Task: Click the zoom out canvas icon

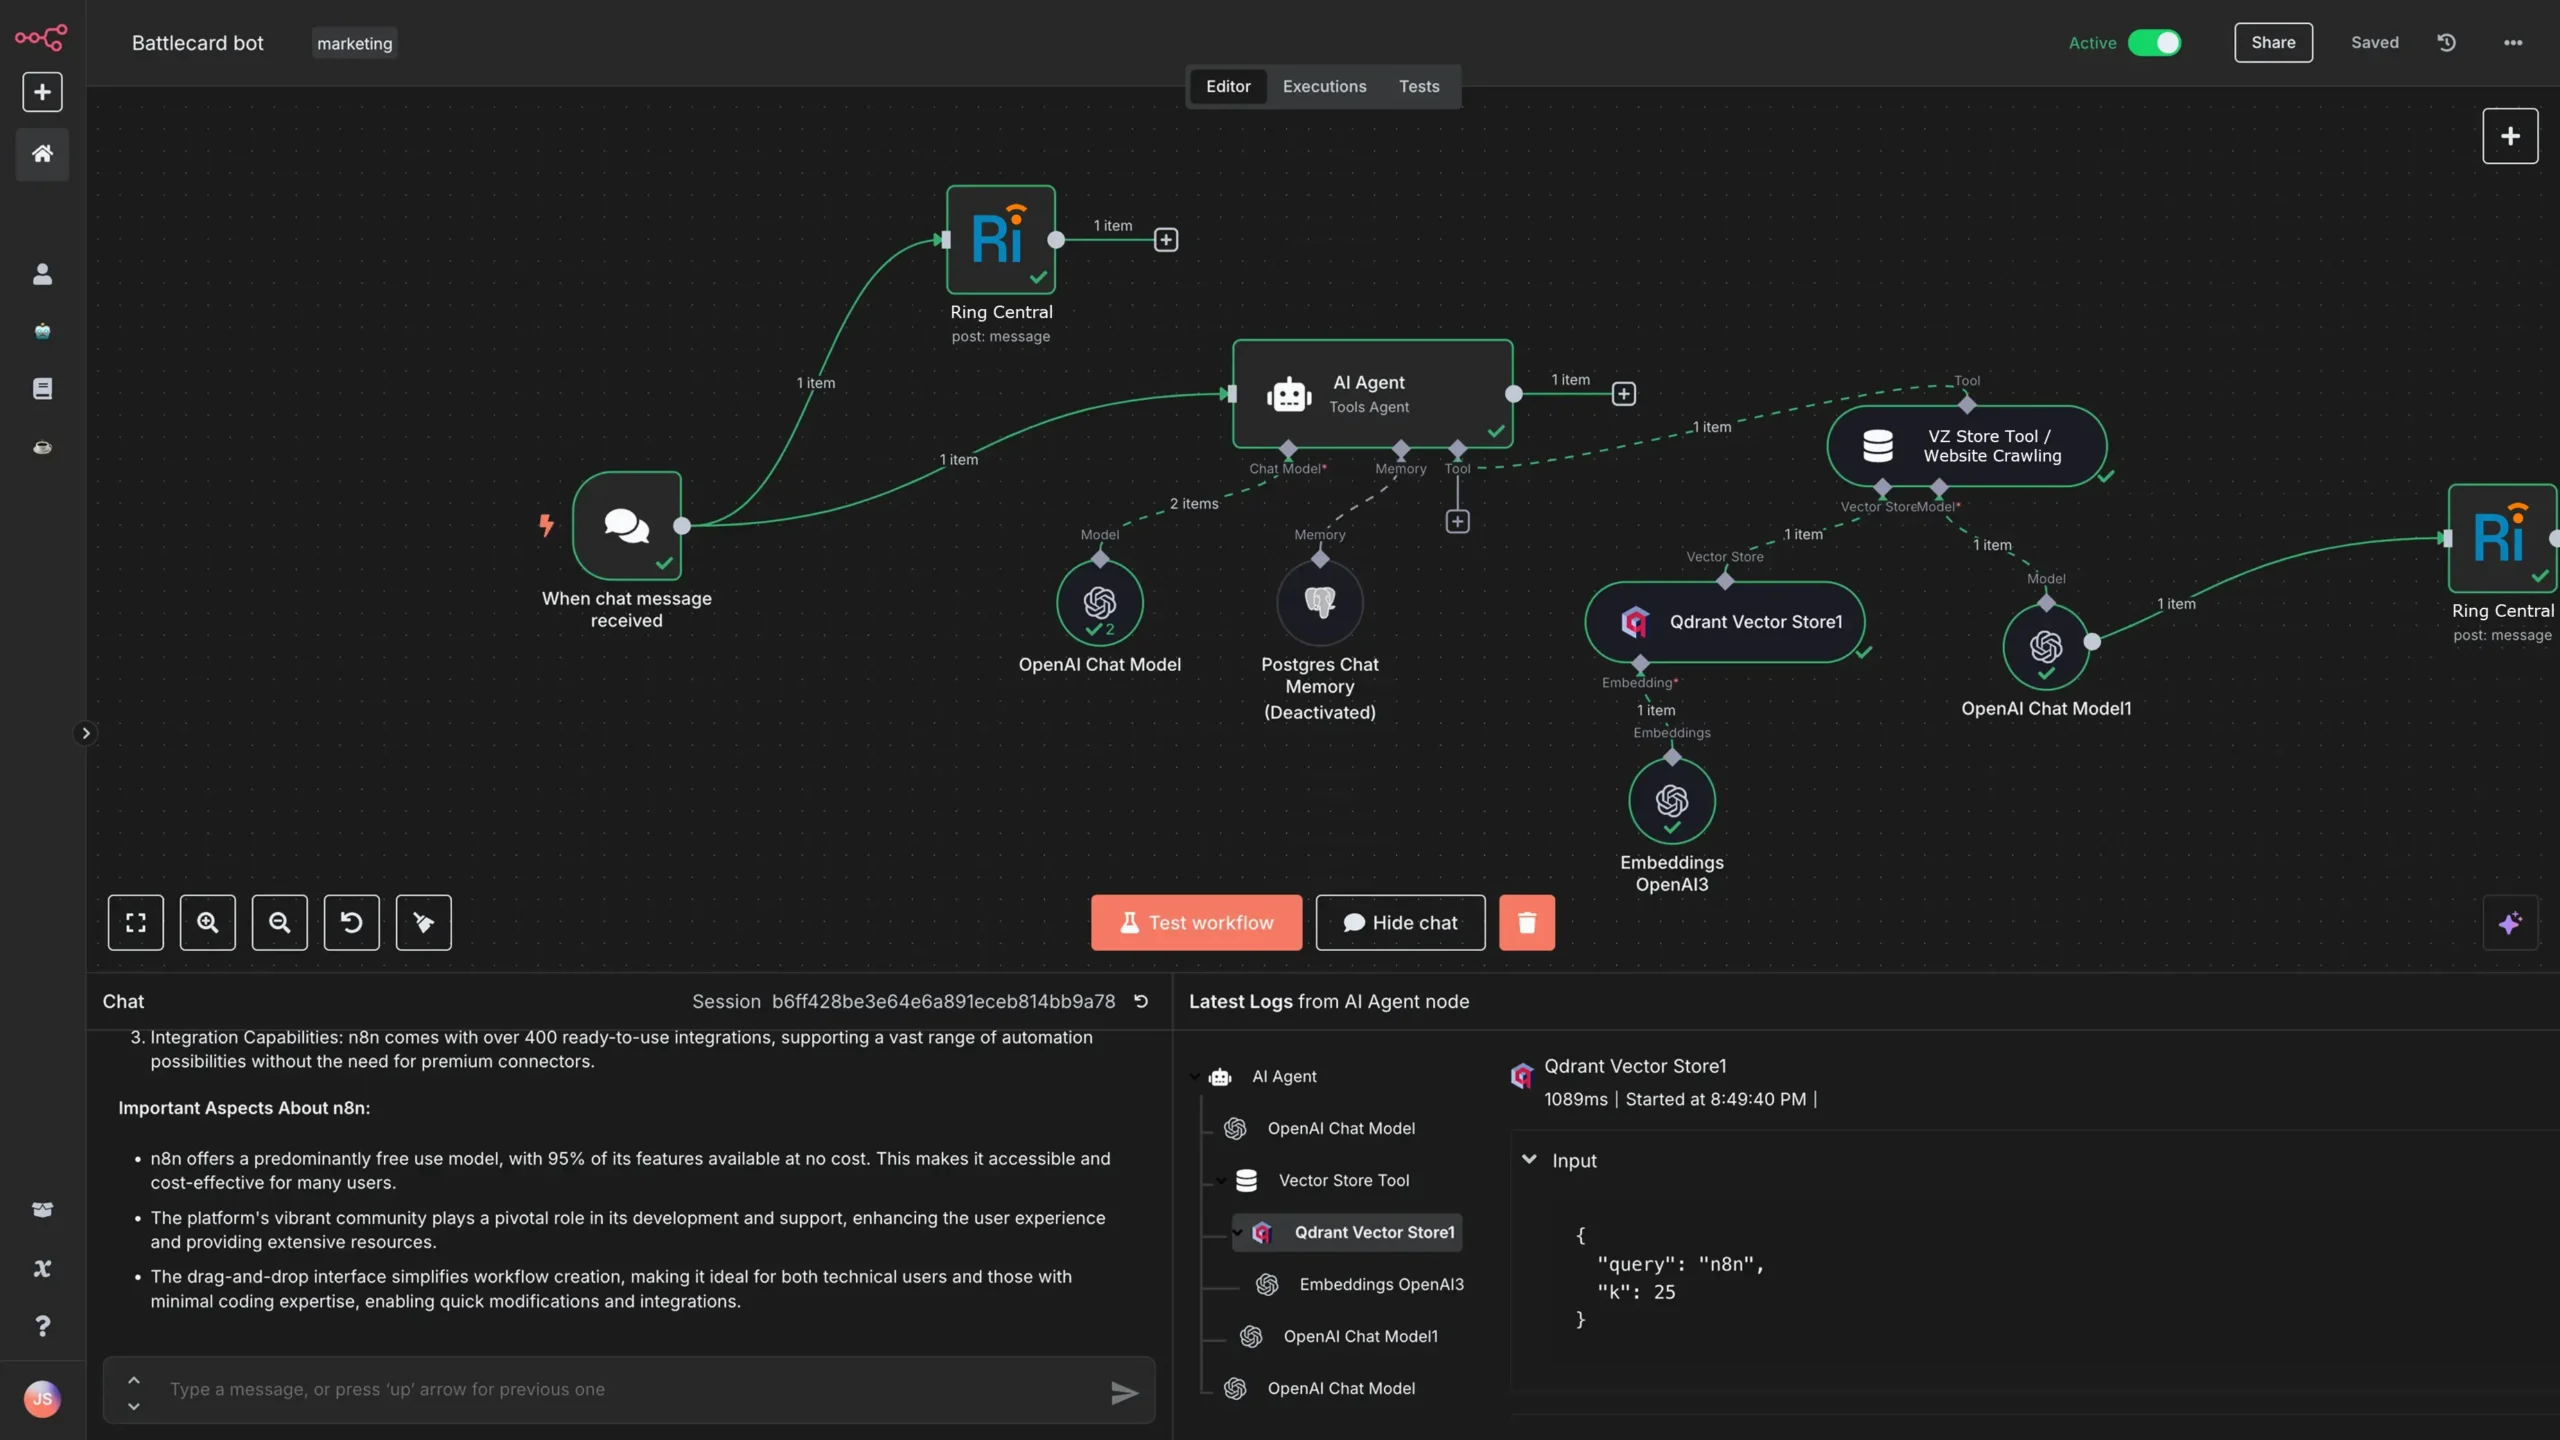Action: coord(279,922)
